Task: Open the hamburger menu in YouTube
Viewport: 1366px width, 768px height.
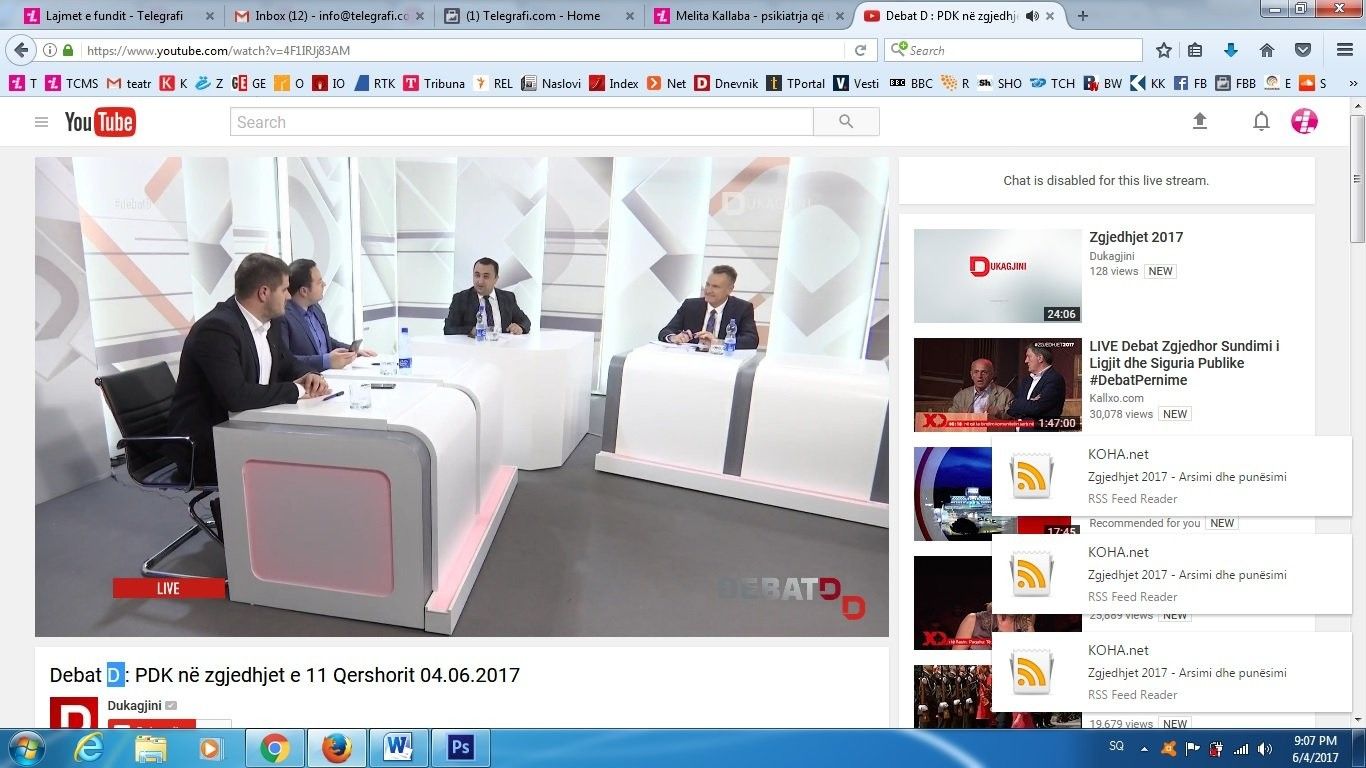Action: (41, 121)
